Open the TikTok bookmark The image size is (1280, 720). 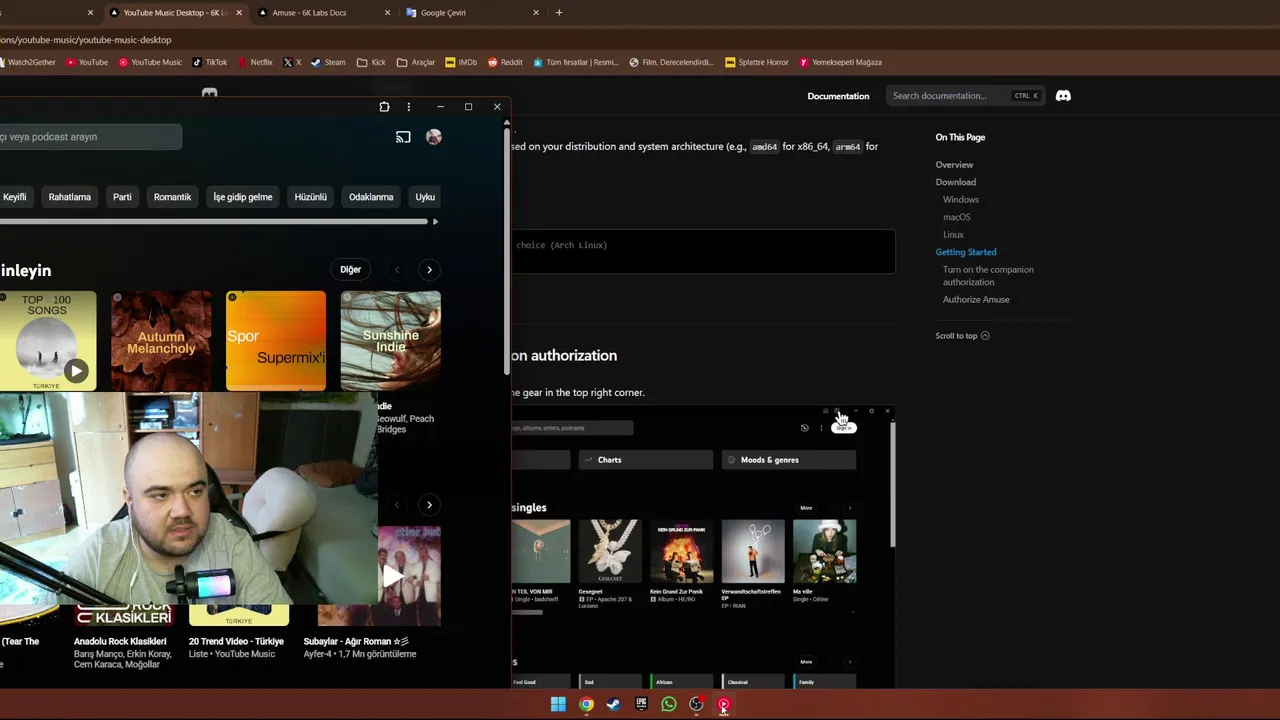210,62
